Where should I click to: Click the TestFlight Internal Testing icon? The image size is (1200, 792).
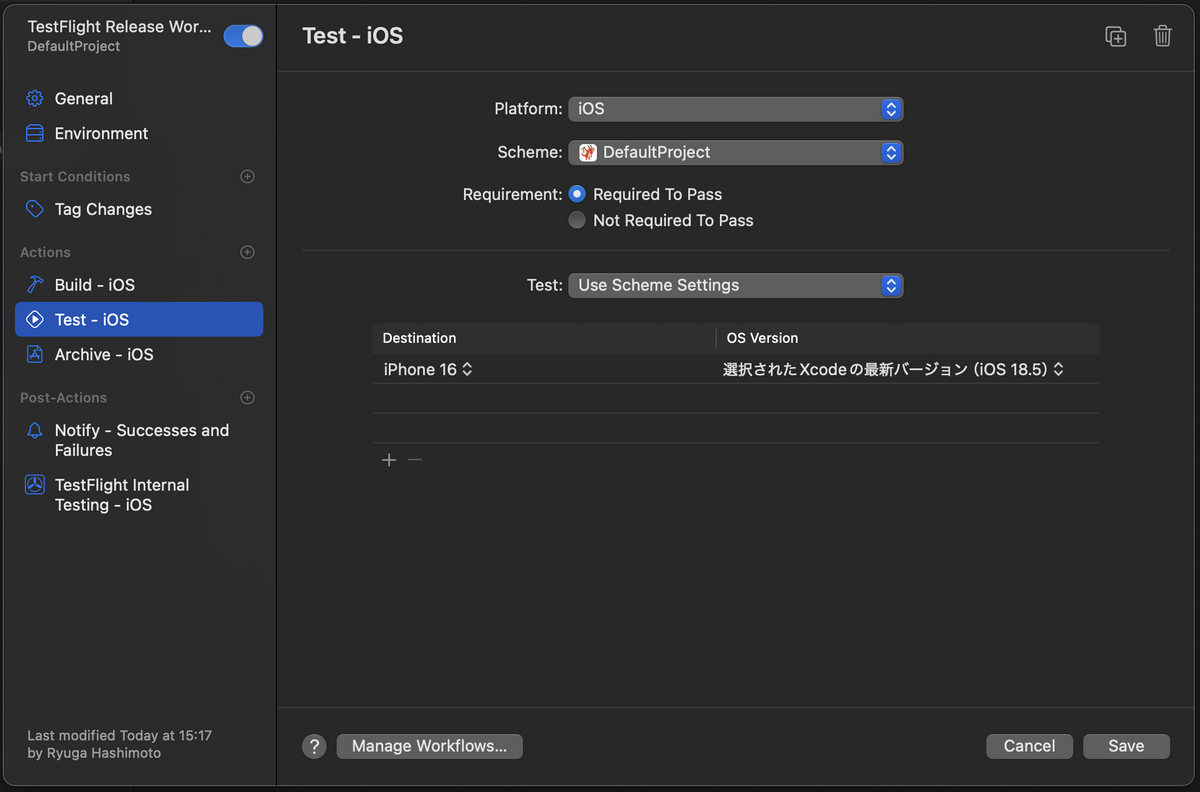pos(35,485)
